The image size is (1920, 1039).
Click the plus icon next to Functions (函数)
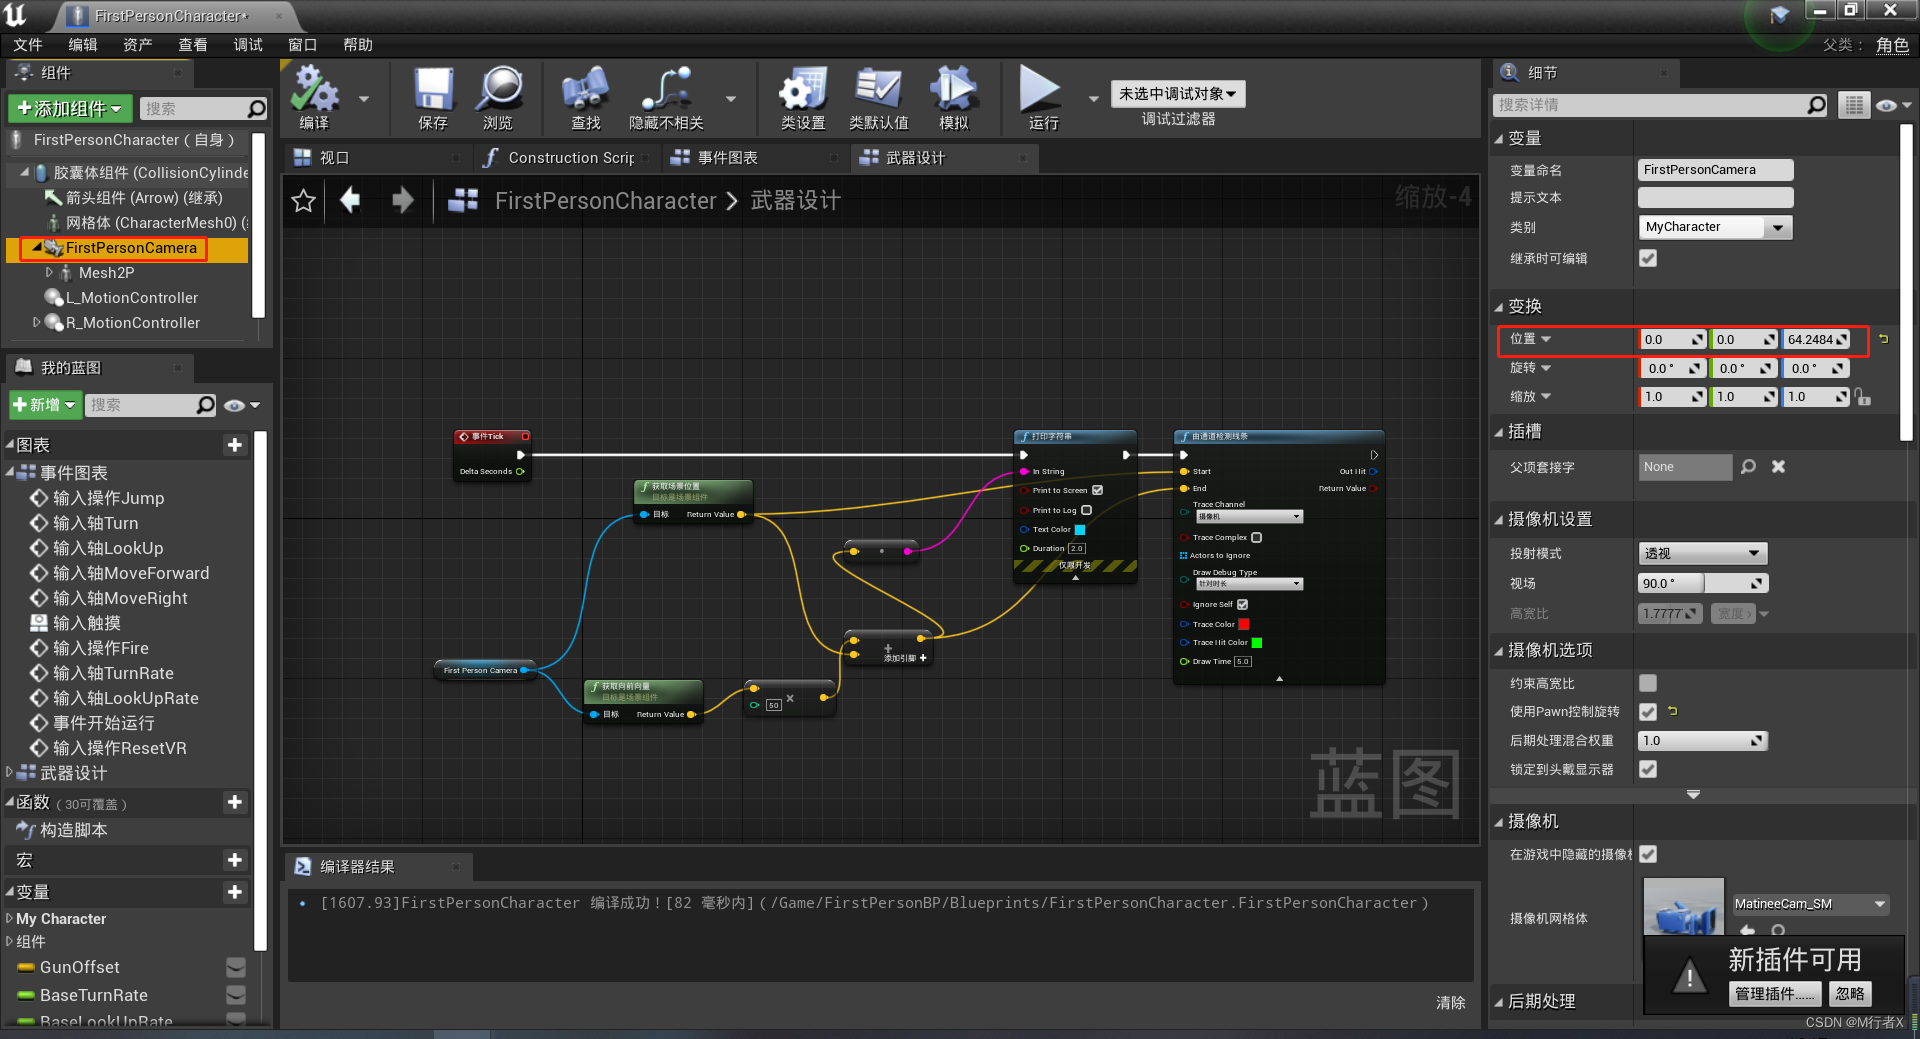click(x=235, y=802)
